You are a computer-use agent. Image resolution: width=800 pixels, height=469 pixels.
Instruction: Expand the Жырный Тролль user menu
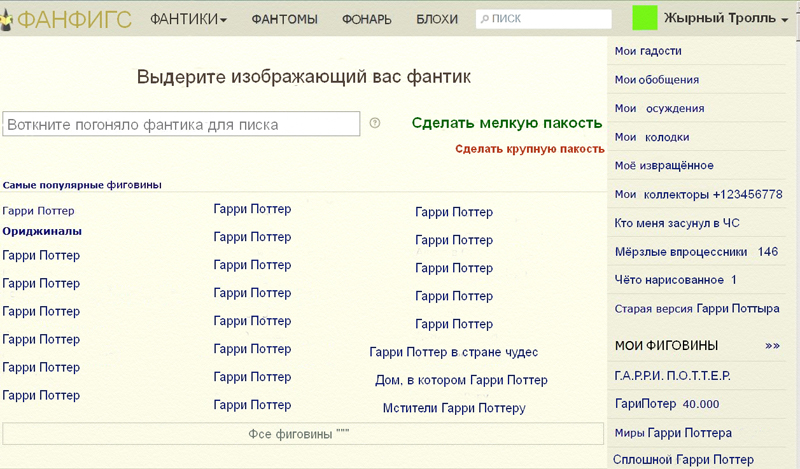click(726, 18)
